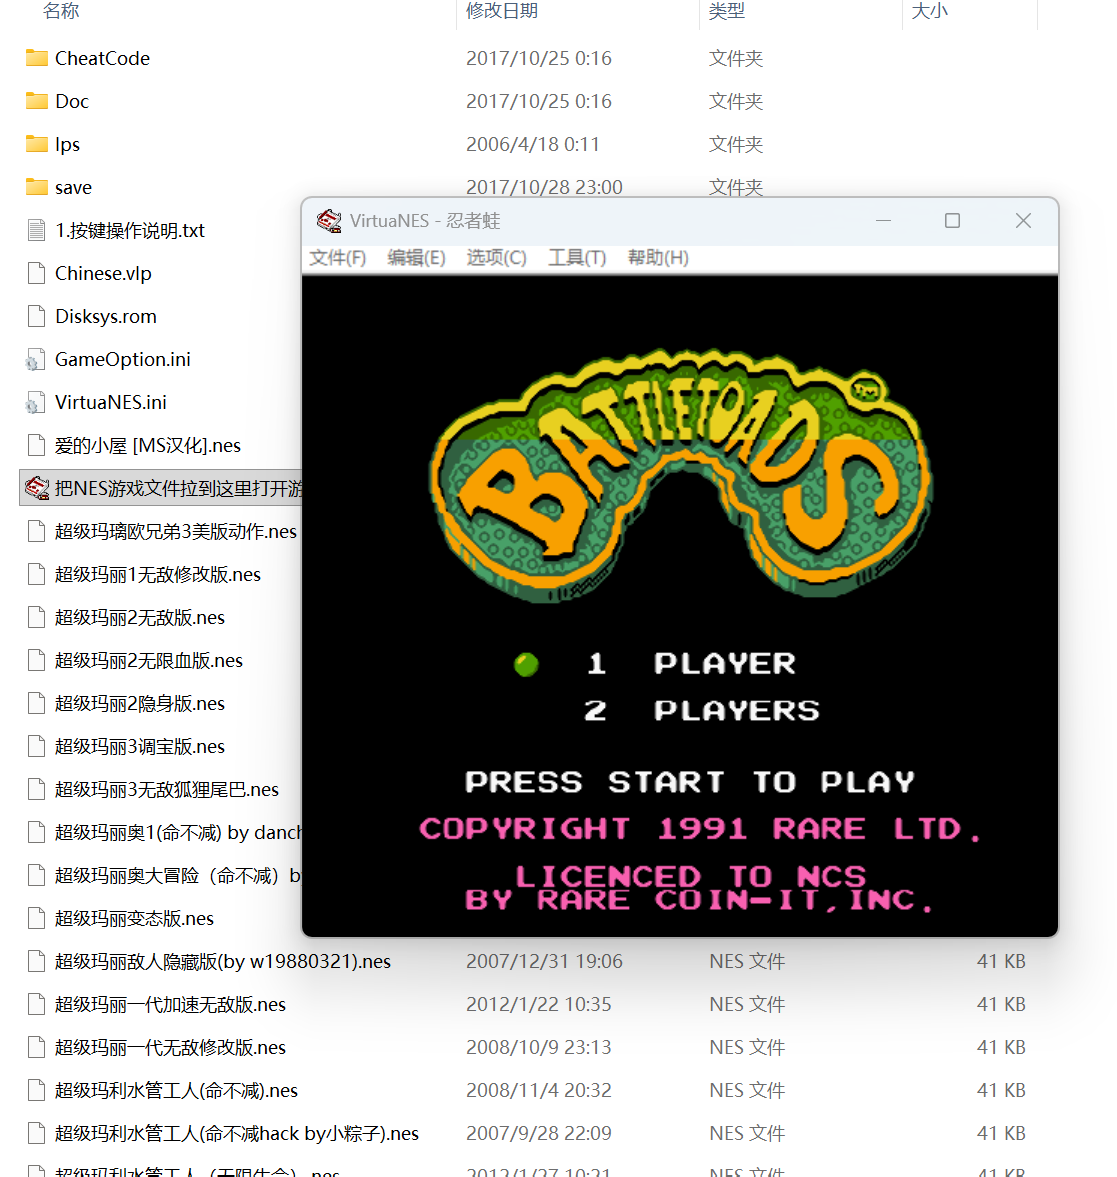Open the 编辑(E) menu in VirtuaNES
Viewport: 1117px width, 1177px height.
coord(417,258)
